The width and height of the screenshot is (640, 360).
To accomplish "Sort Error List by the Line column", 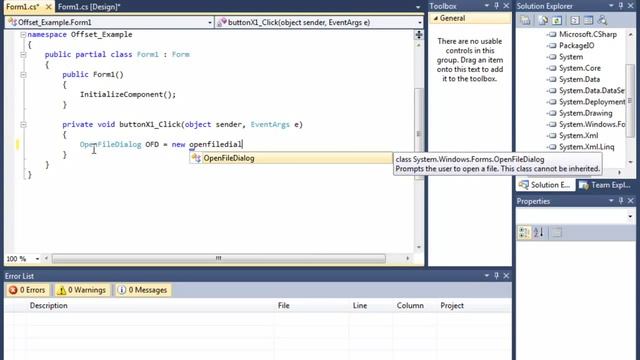I will coord(360,306).
